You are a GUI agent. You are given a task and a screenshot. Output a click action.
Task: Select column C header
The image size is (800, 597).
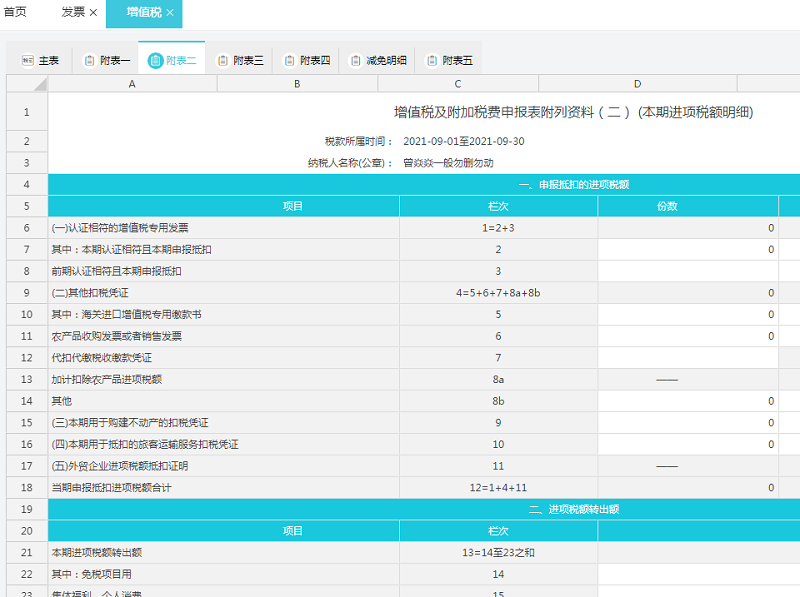click(x=457, y=84)
